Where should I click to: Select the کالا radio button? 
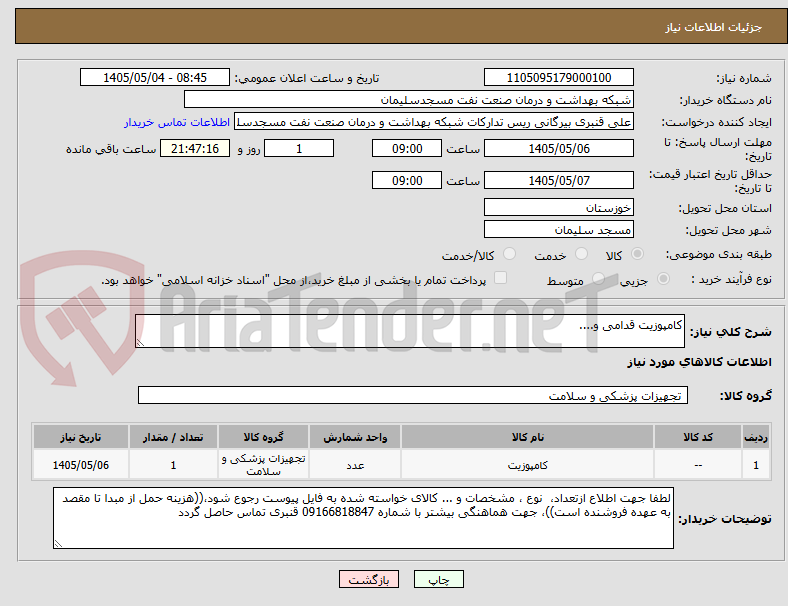coord(637,254)
